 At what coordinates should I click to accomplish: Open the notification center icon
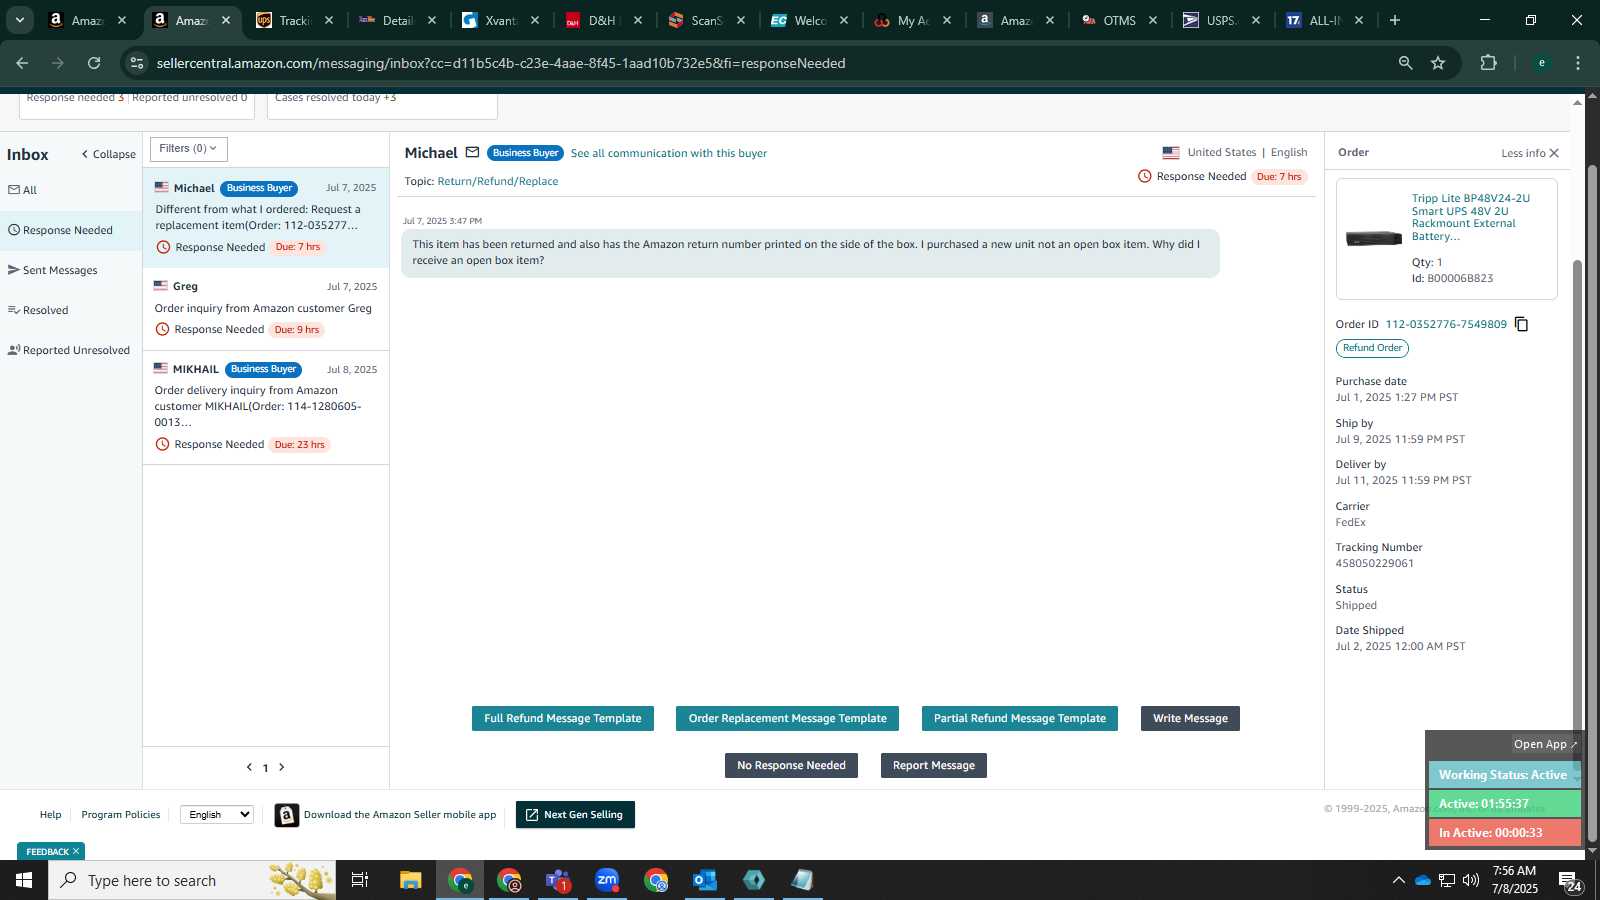pos(1570,880)
